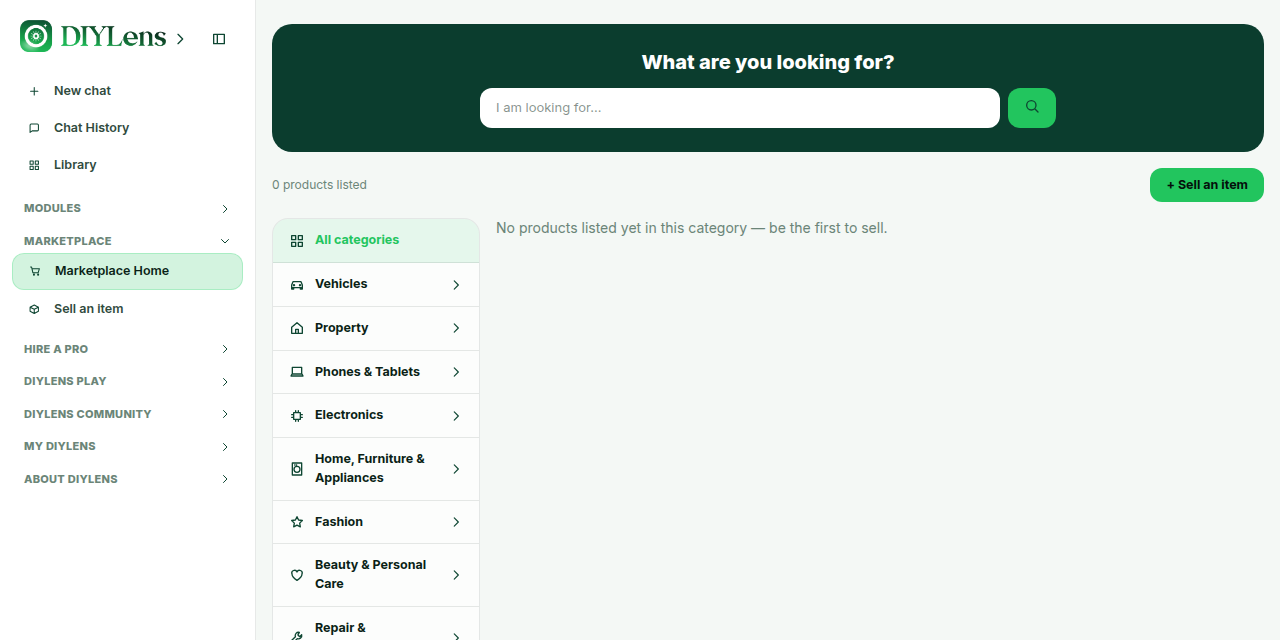The image size is (1280, 640).
Task: Click the Vehicles car icon
Action: pos(297,285)
